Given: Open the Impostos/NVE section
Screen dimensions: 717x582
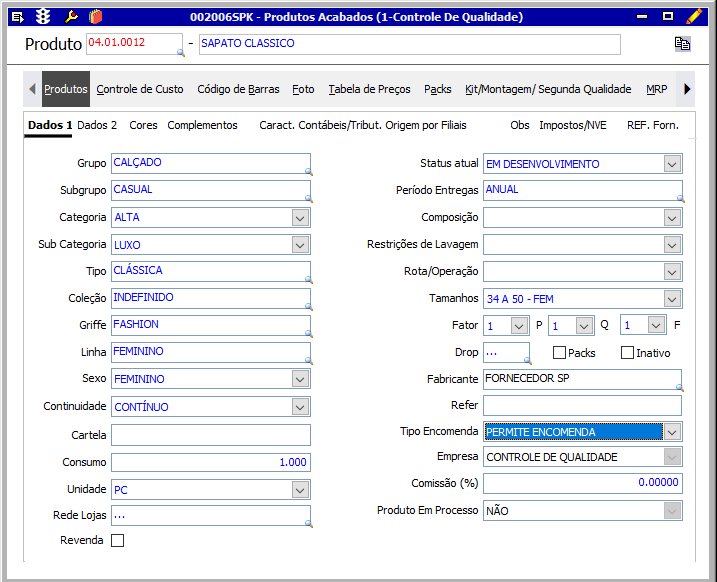Looking at the screenshot, I should coord(572,125).
